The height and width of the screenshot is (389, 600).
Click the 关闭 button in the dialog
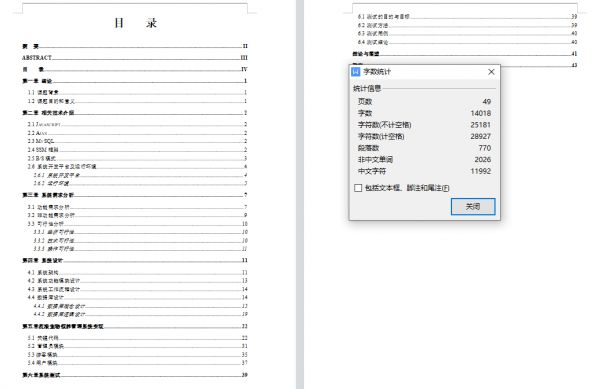473,207
